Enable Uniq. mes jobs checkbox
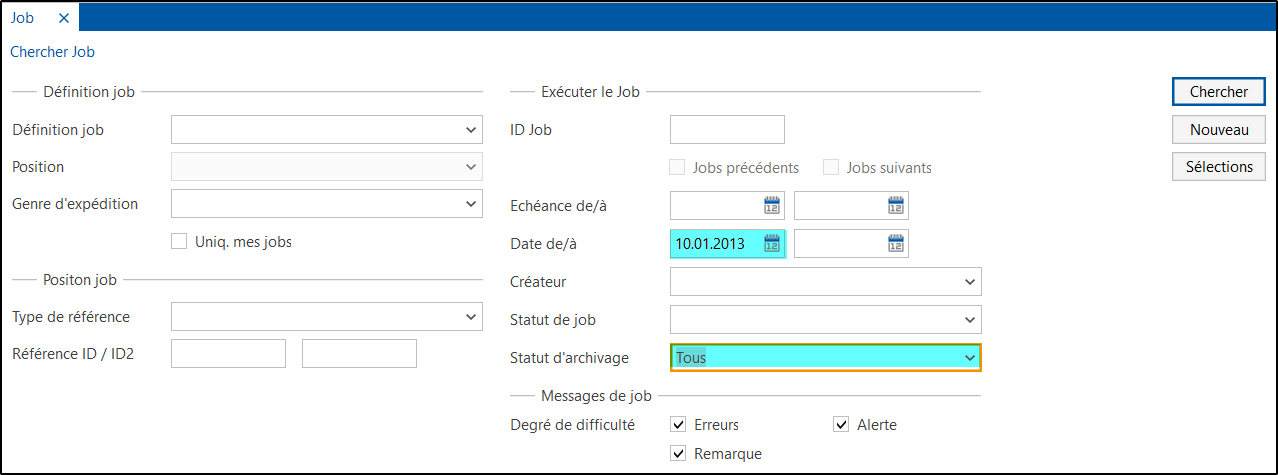 point(179,241)
